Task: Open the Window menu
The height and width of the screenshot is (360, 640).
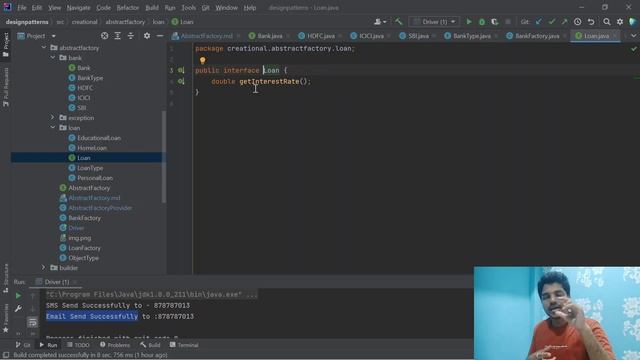Action: point(227,8)
